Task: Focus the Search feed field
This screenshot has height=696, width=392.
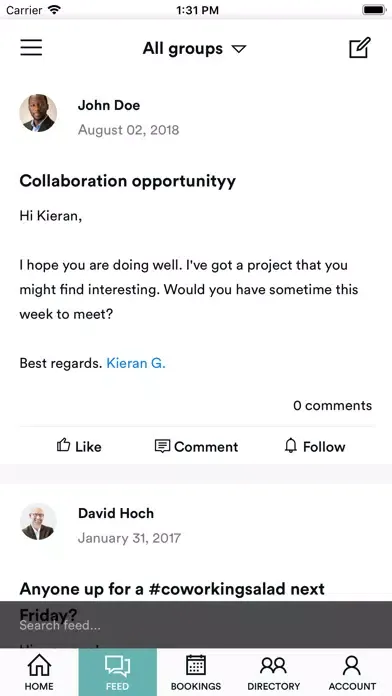Action: pyautogui.click(x=196, y=625)
